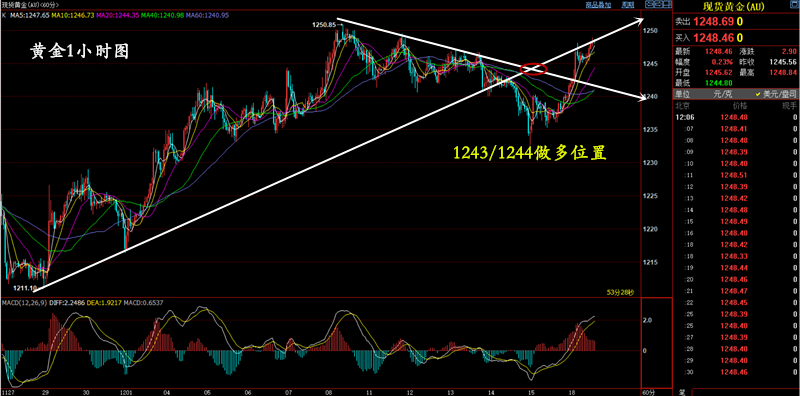This screenshot has width=800, height=396.
Task: Select the :22 tick row priced 1248.45
Action: point(737,303)
